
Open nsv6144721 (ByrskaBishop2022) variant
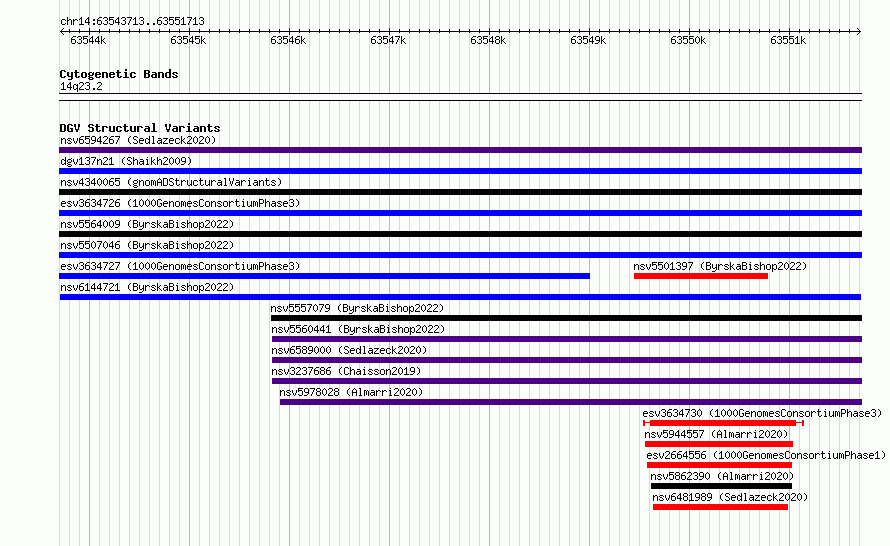coord(147,287)
